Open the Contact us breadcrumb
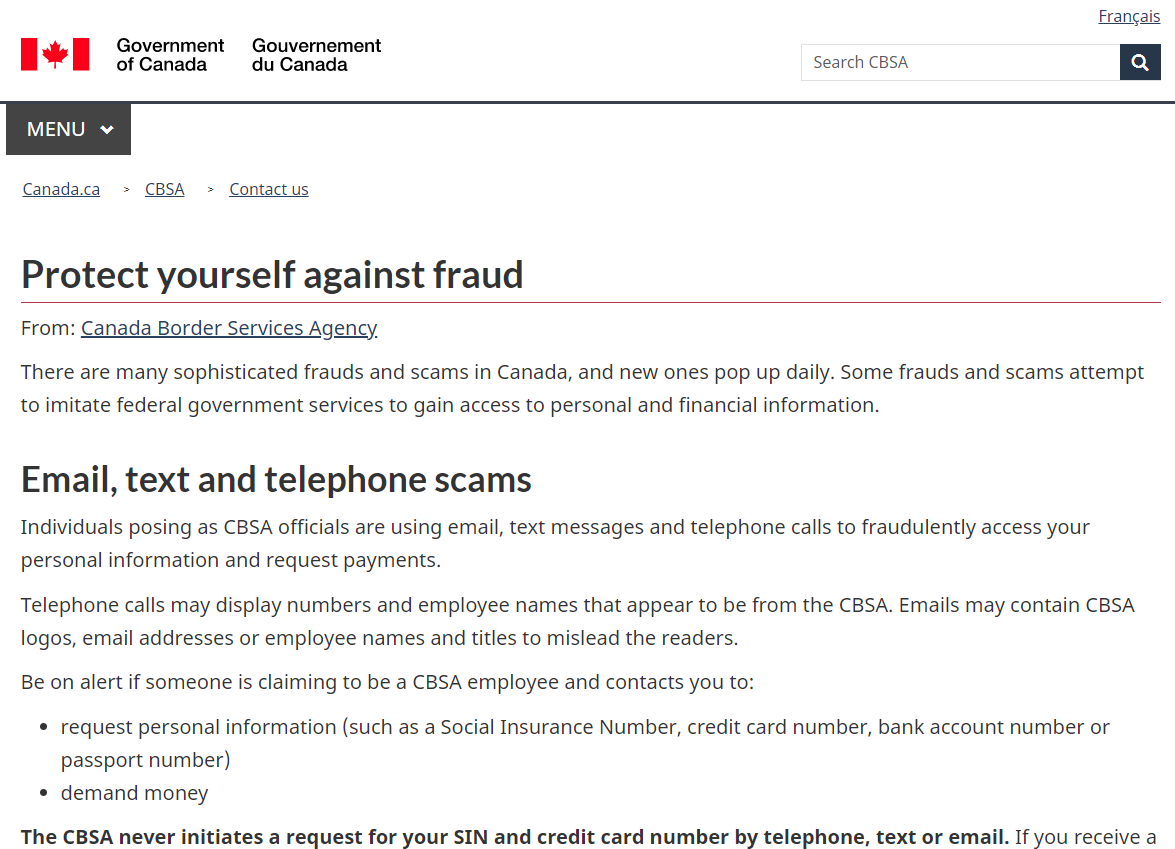The width and height of the screenshot is (1175, 849). pos(269,189)
